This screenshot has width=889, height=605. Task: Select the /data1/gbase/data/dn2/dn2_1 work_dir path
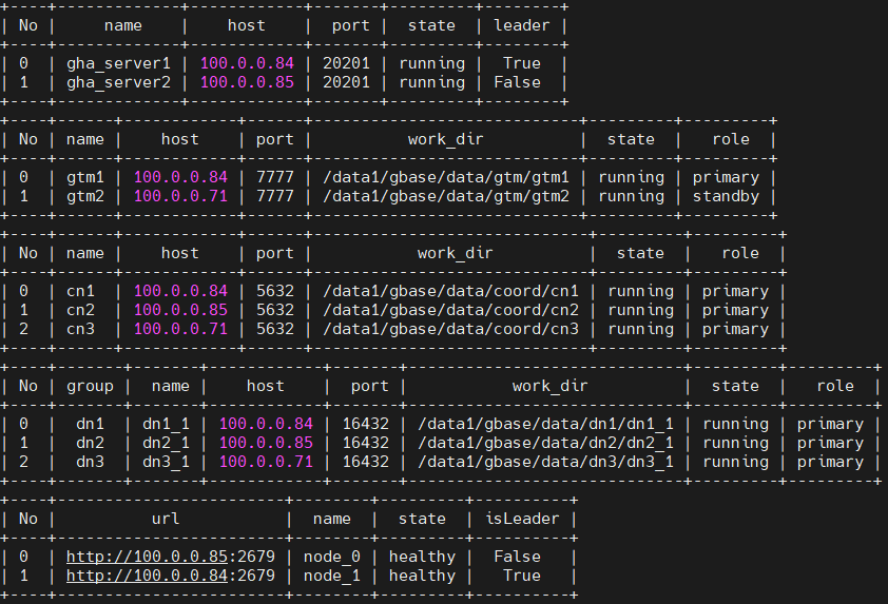pyautogui.click(x=545, y=443)
